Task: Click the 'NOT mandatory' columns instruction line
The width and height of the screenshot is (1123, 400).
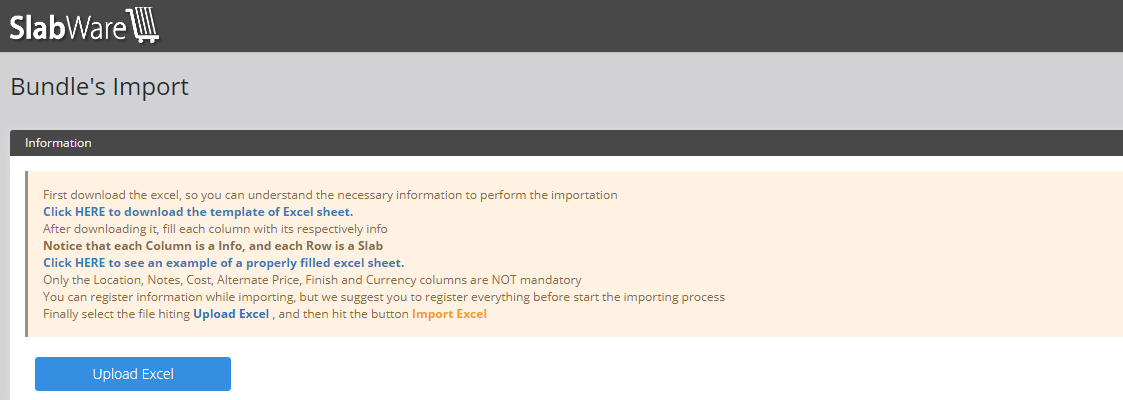Action: 312,280
